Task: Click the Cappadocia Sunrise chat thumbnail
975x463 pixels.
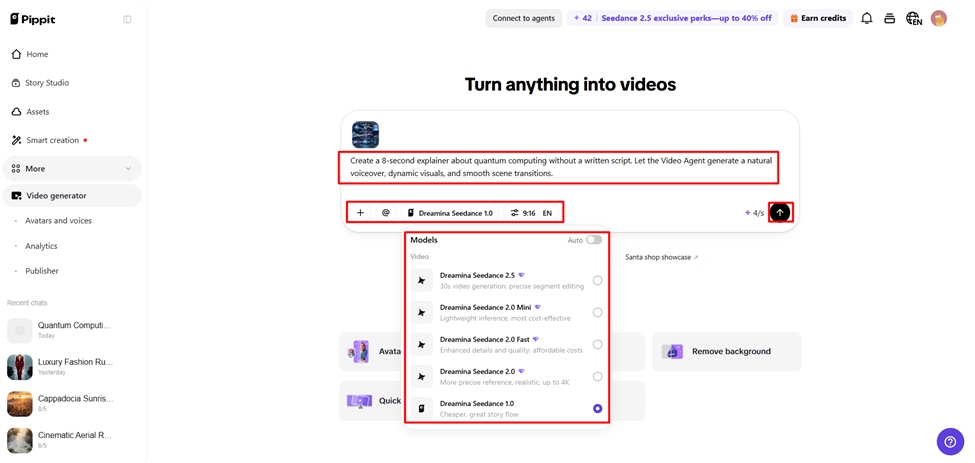Action: coord(19,403)
